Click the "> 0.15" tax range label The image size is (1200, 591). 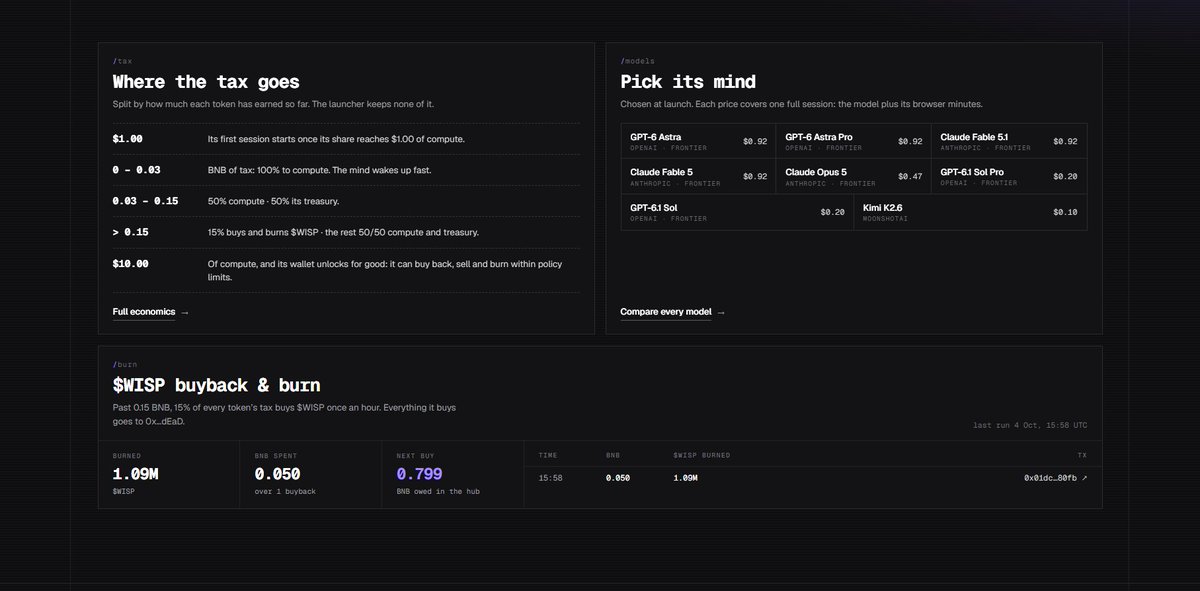click(130, 232)
